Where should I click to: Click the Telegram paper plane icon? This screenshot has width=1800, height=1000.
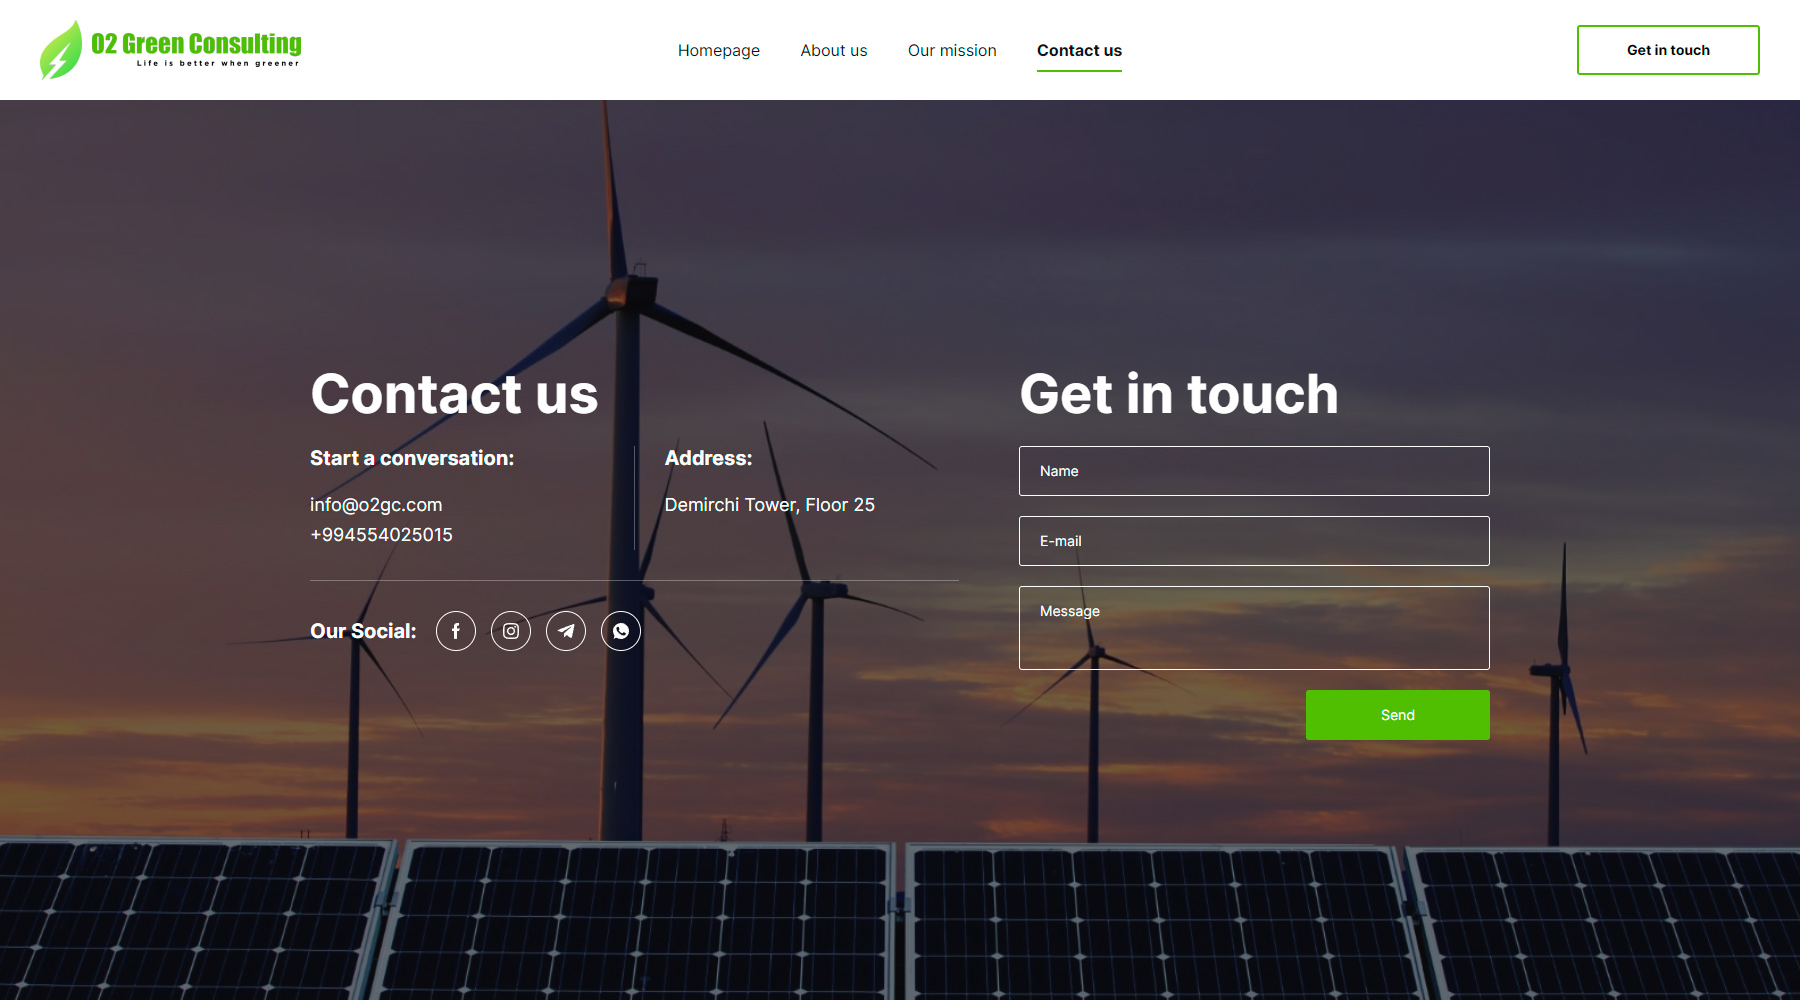[566, 631]
